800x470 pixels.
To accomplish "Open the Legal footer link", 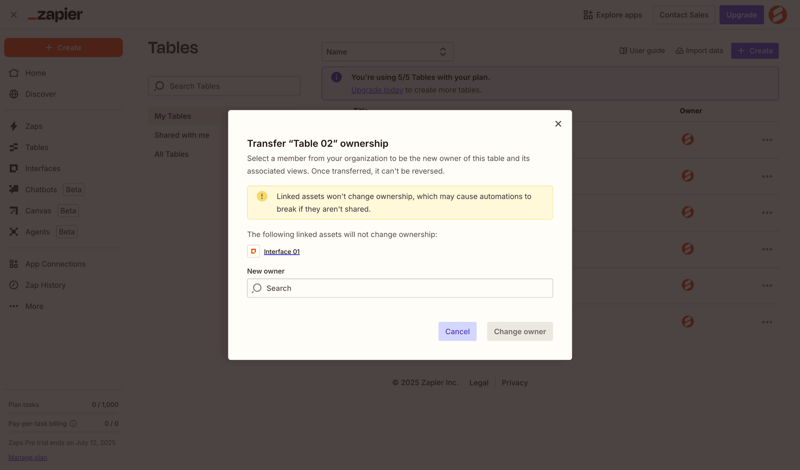I will (479, 383).
